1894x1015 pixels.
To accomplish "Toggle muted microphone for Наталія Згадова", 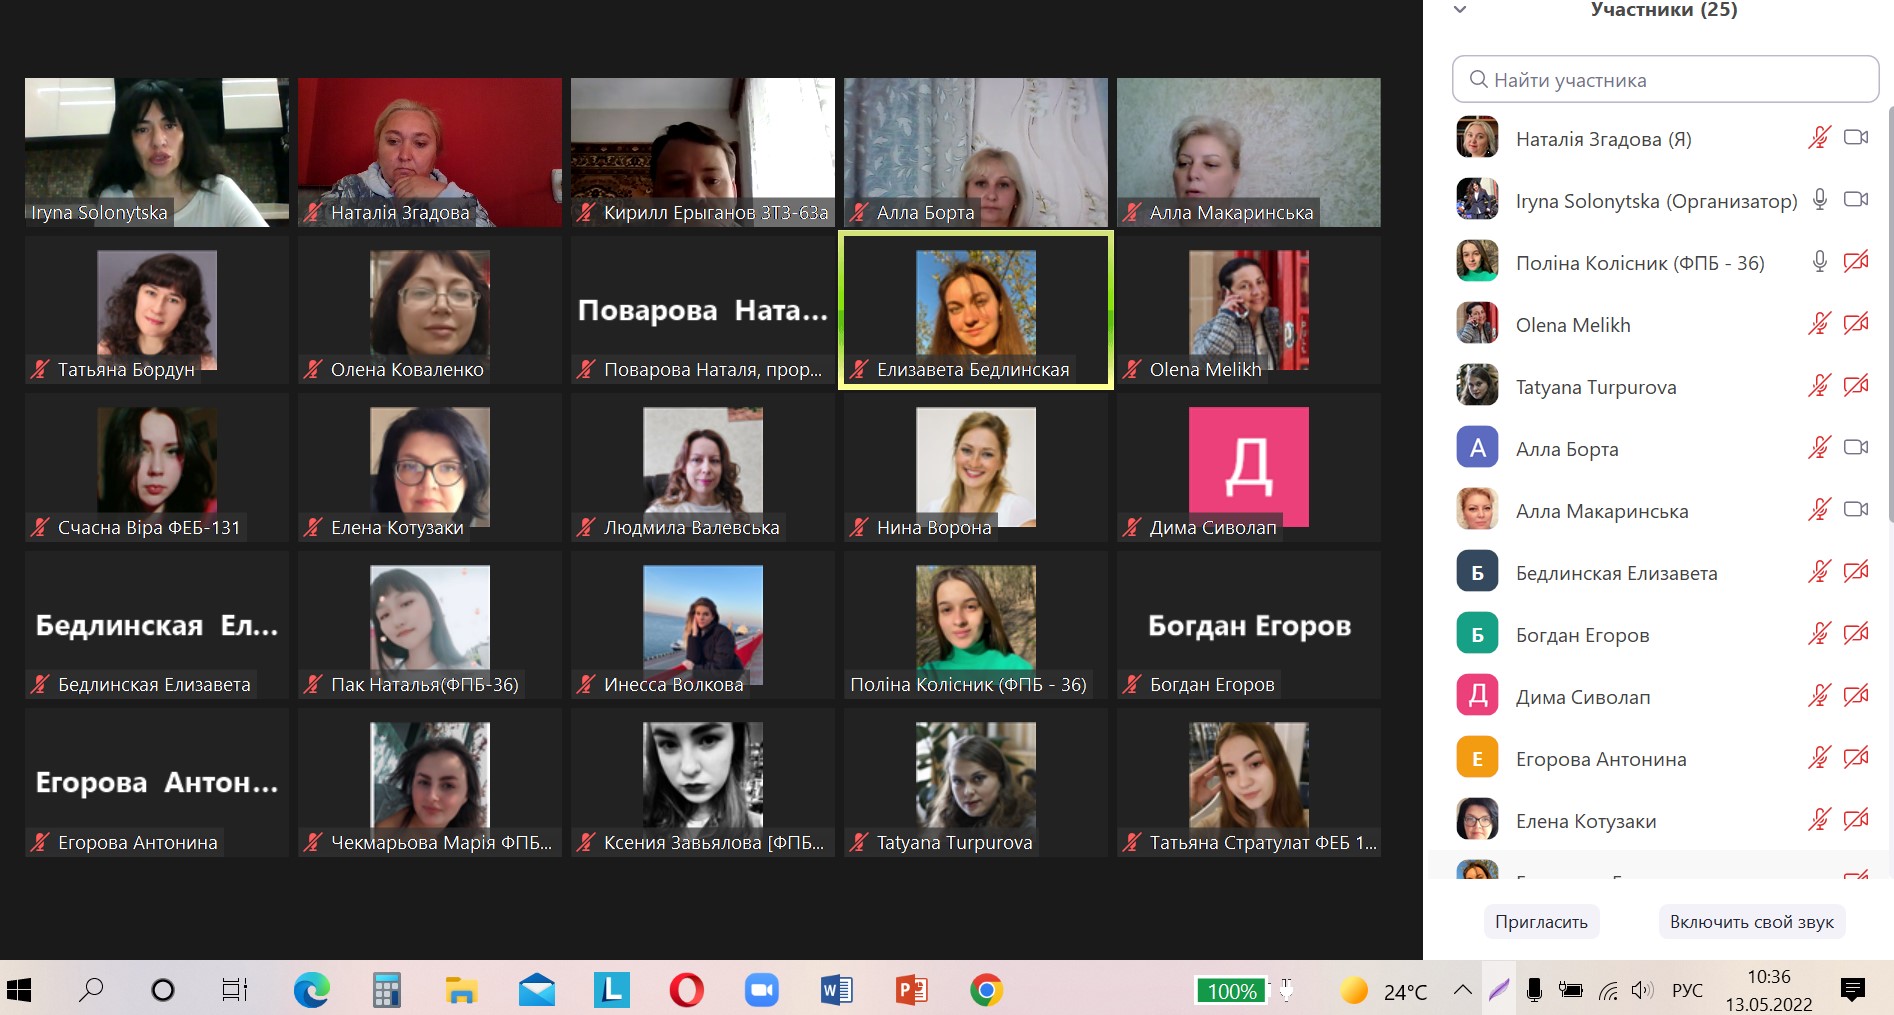I will click(1819, 138).
